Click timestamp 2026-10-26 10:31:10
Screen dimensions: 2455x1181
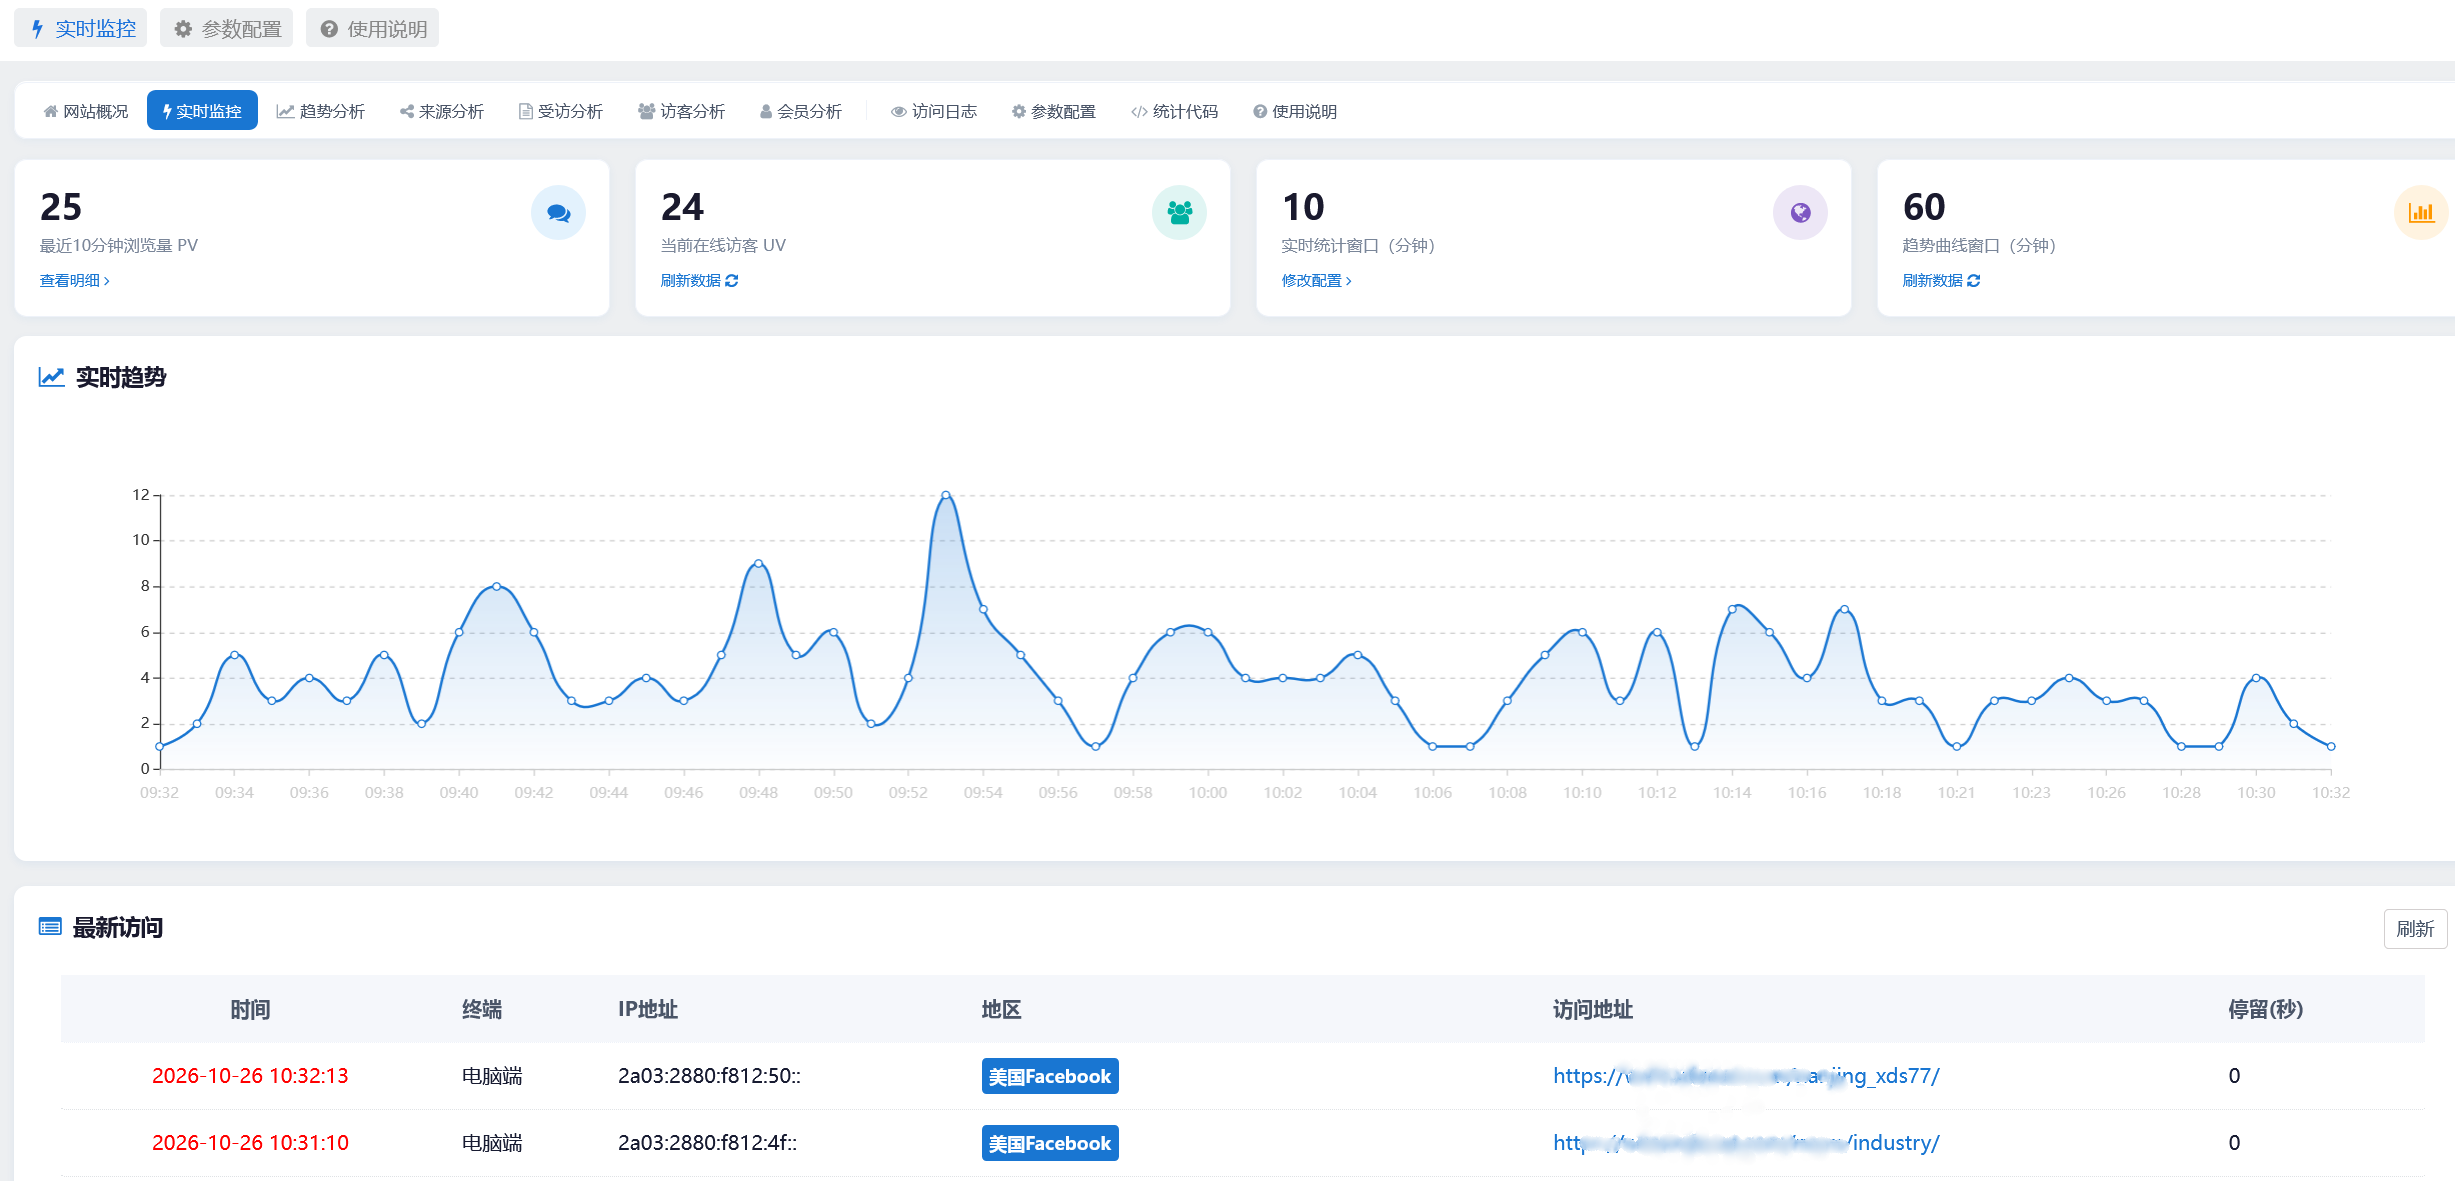pyautogui.click(x=250, y=1143)
